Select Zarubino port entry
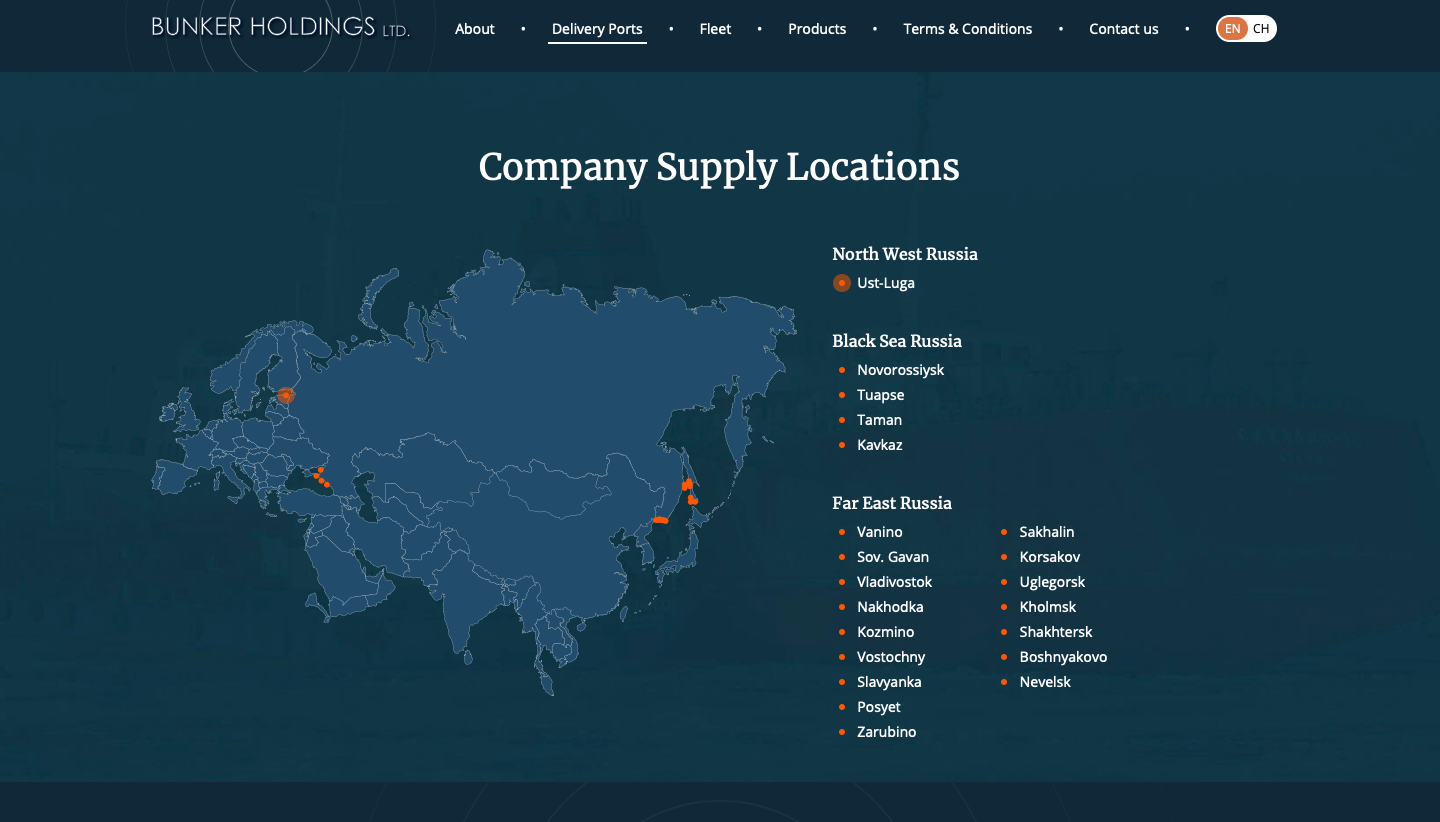This screenshot has width=1440, height=822. (886, 732)
